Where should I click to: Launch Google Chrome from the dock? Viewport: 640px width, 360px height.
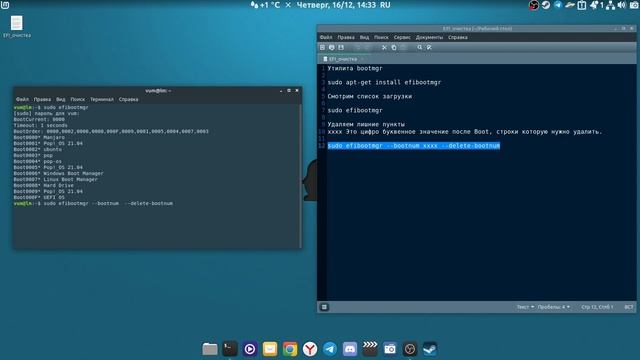coord(290,349)
